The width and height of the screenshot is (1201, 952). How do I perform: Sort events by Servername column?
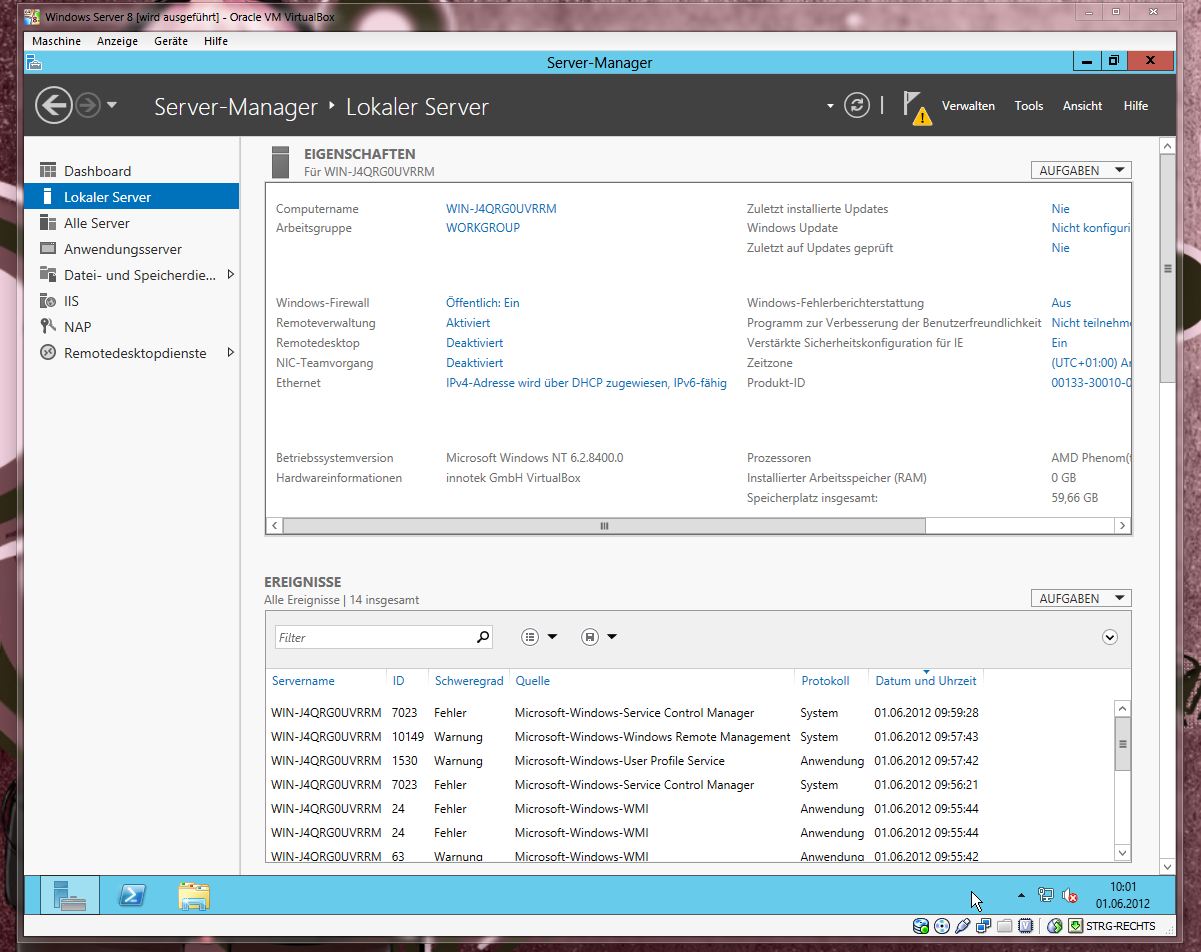click(303, 681)
